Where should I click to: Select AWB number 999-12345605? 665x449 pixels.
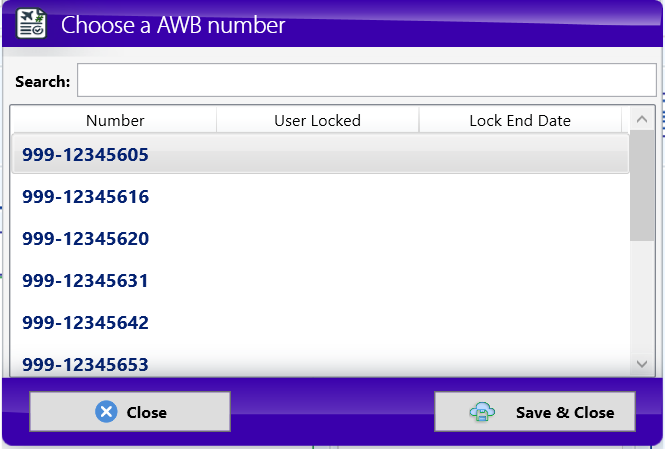320,154
